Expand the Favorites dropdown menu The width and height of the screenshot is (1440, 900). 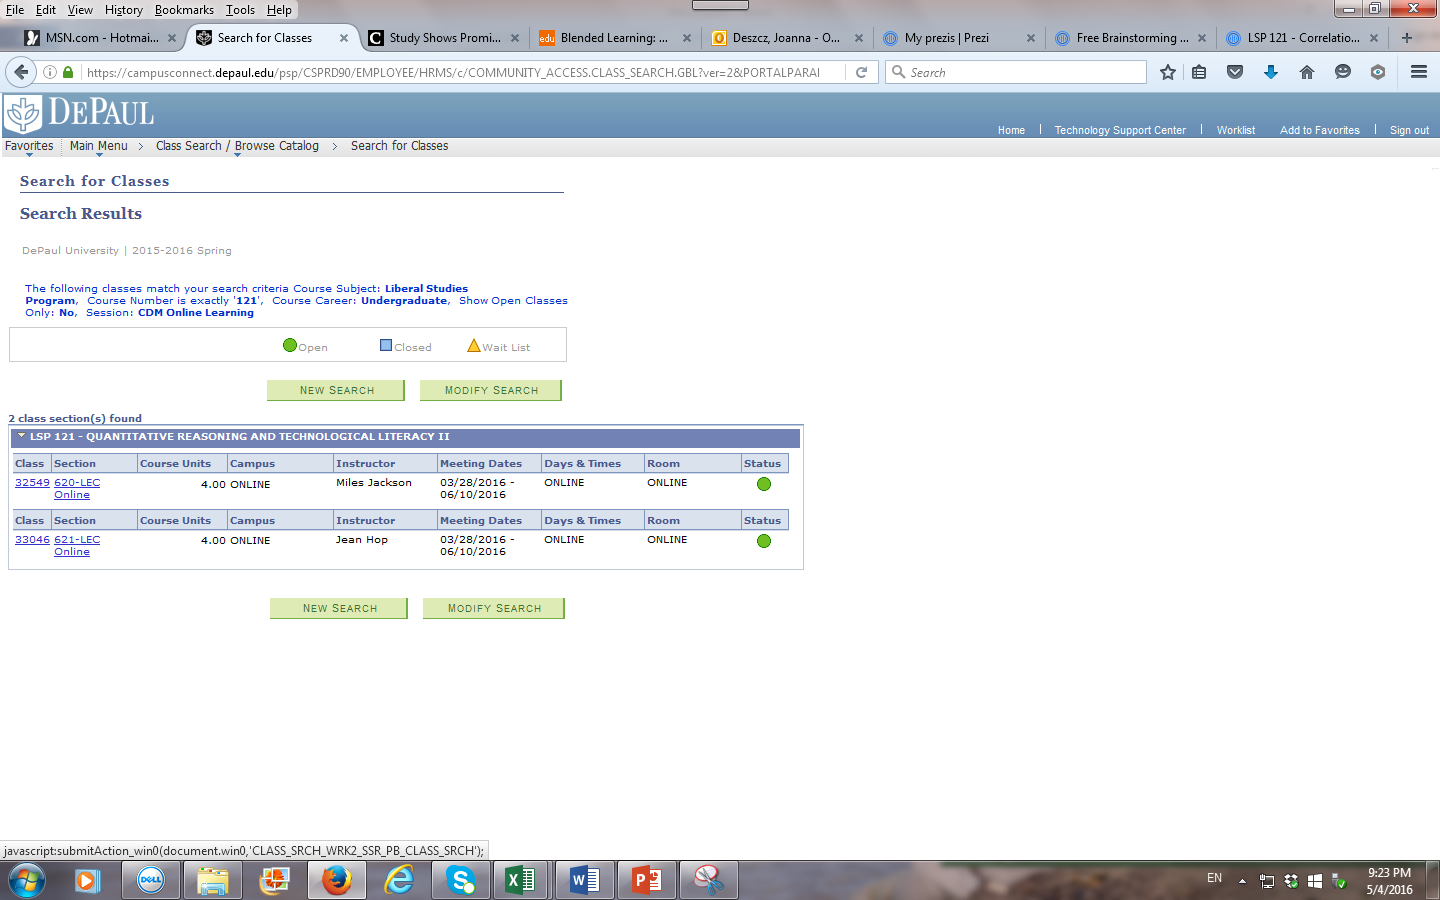(x=29, y=146)
